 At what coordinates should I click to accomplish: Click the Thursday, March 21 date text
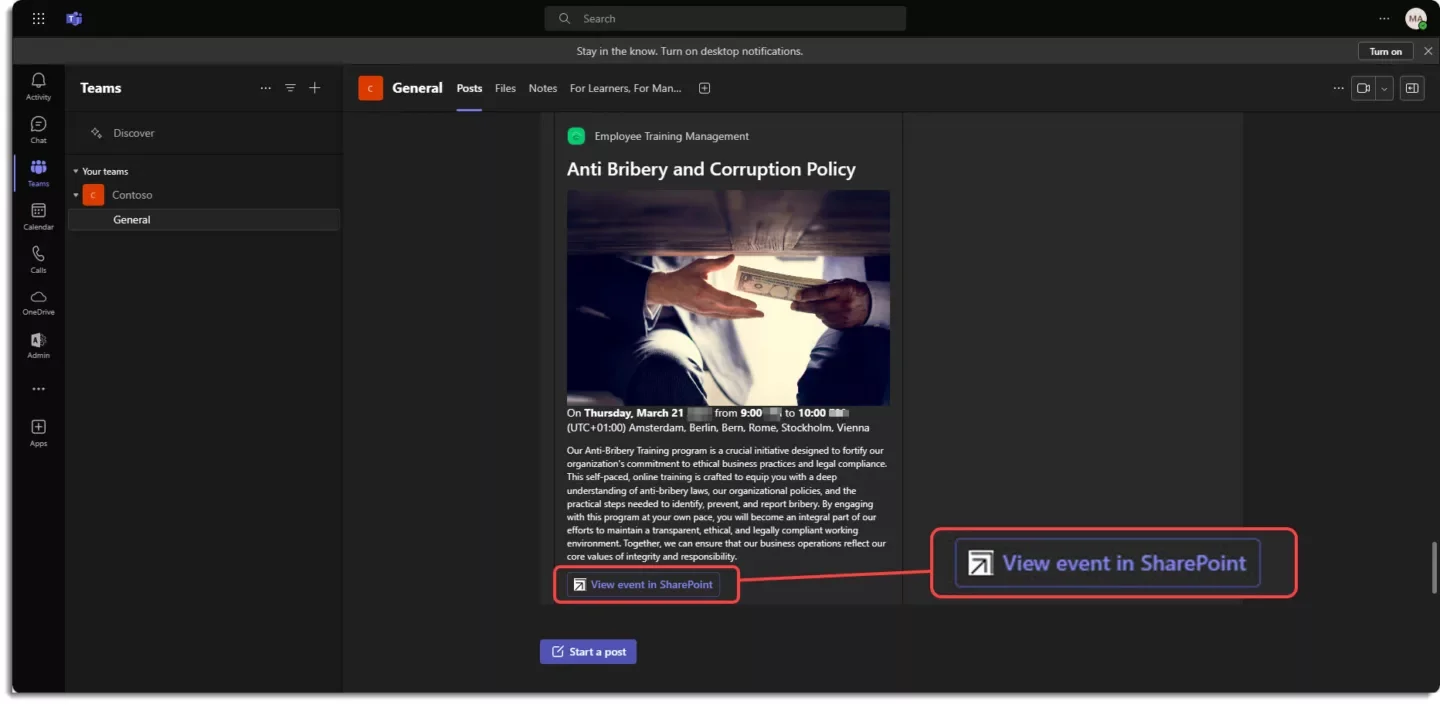click(634, 413)
